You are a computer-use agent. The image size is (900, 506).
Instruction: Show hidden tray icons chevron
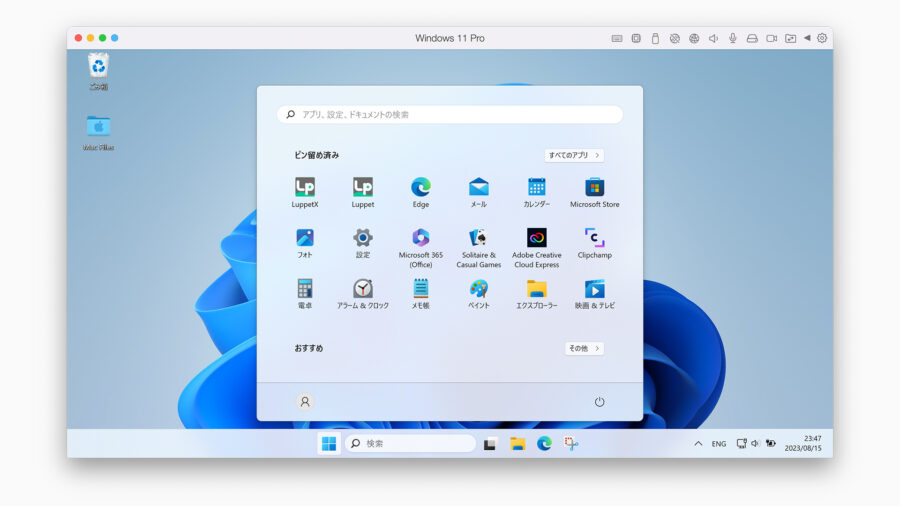tap(698, 443)
